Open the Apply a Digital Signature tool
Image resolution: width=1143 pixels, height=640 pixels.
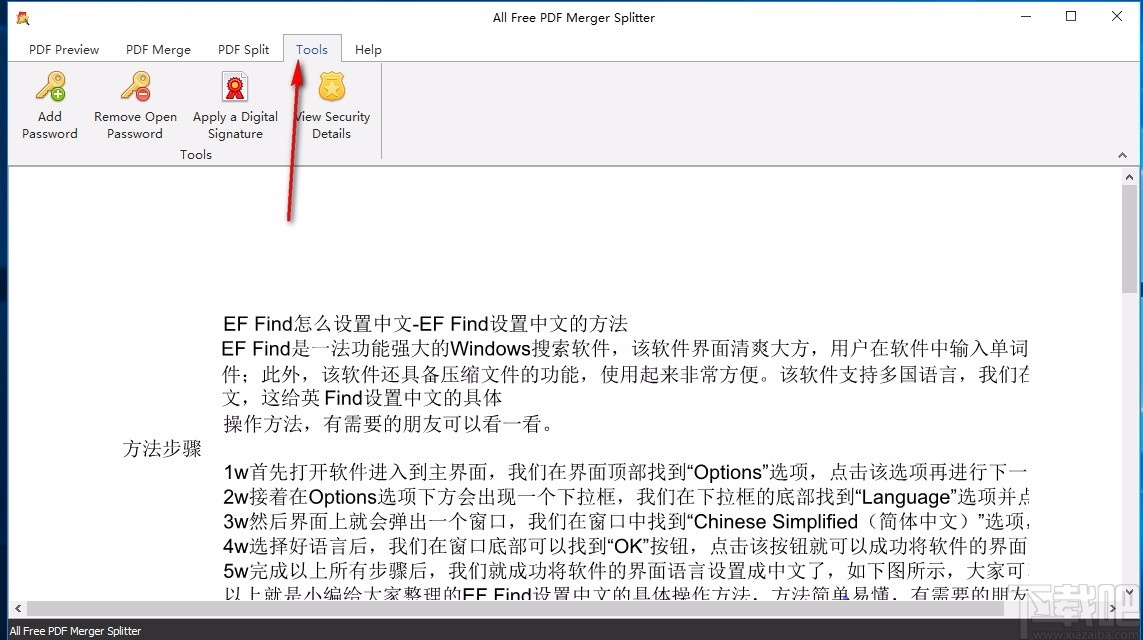point(235,103)
